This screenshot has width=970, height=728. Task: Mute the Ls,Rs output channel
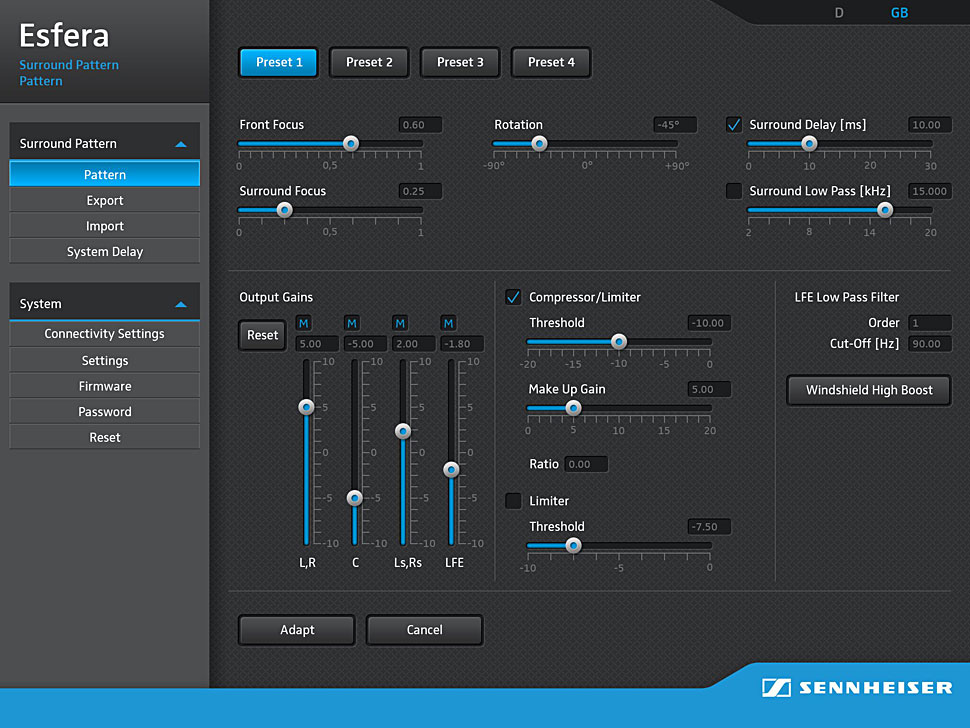400,323
